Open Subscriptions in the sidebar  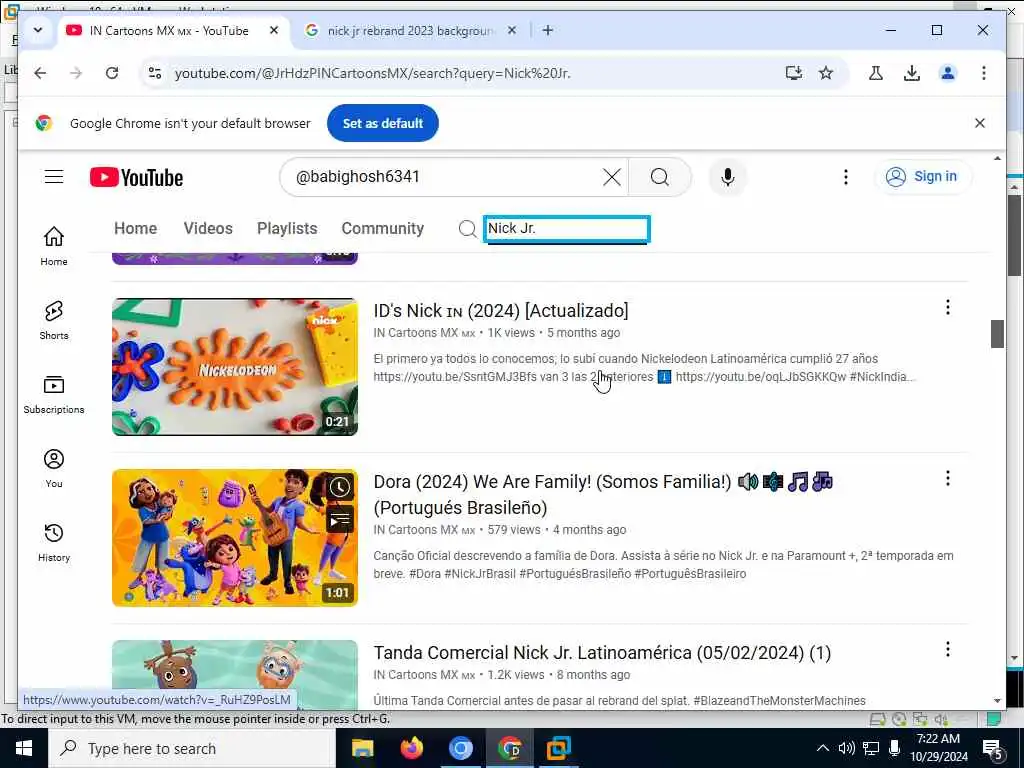point(54,394)
